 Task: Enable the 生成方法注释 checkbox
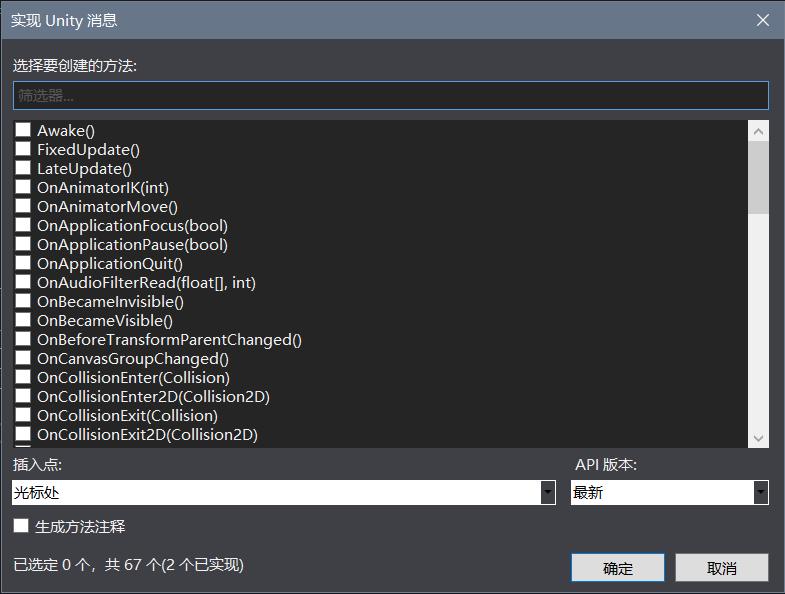pyautogui.click(x=21, y=526)
